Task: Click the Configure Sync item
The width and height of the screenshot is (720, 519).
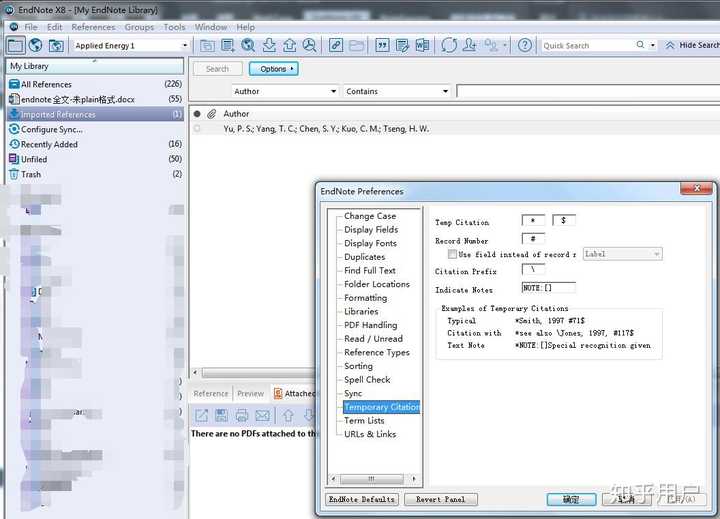Action: pyautogui.click(x=96, y=130)
